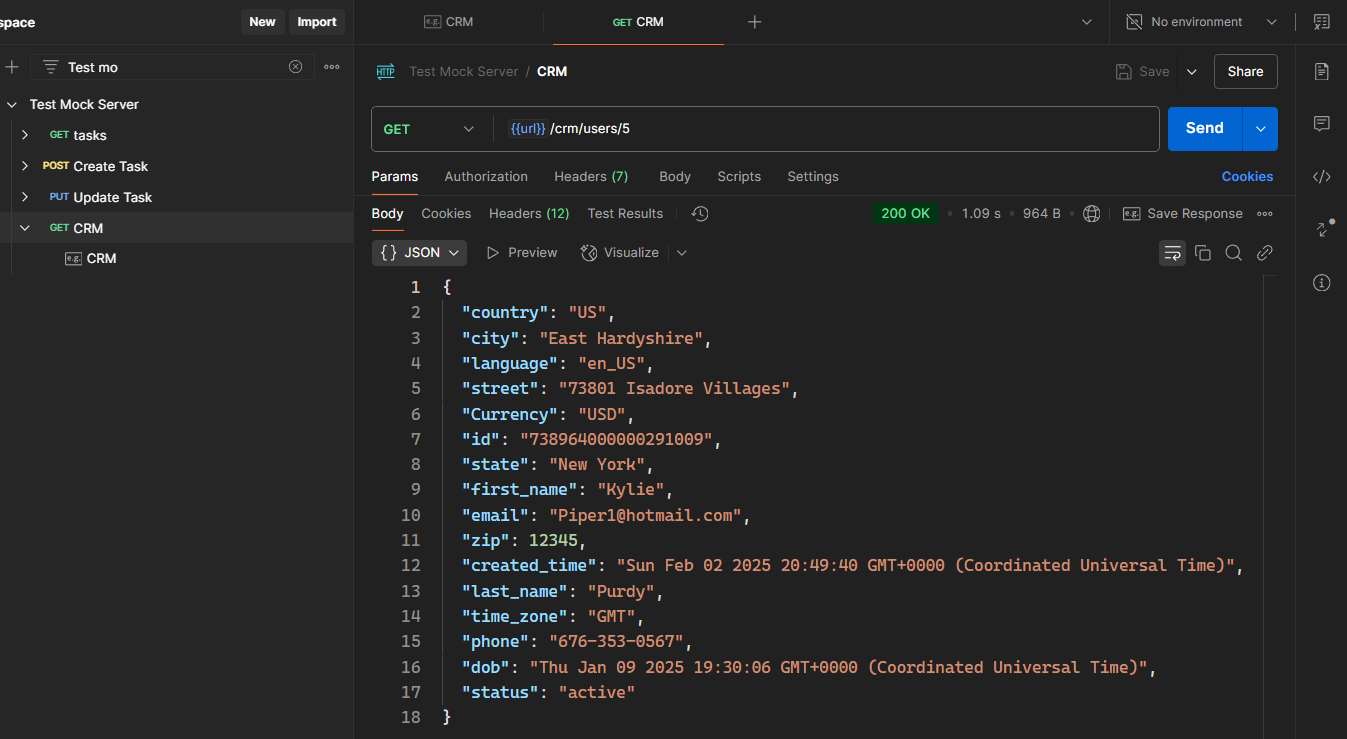Open the request Body tab

[x=675, y=177]
